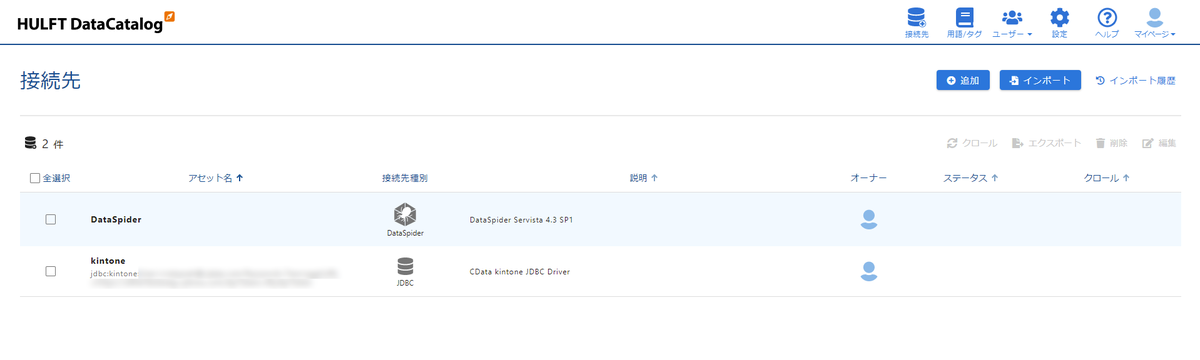1200x360 pixels.
Task: Click the インポート button
Action: coord(1040,80)
